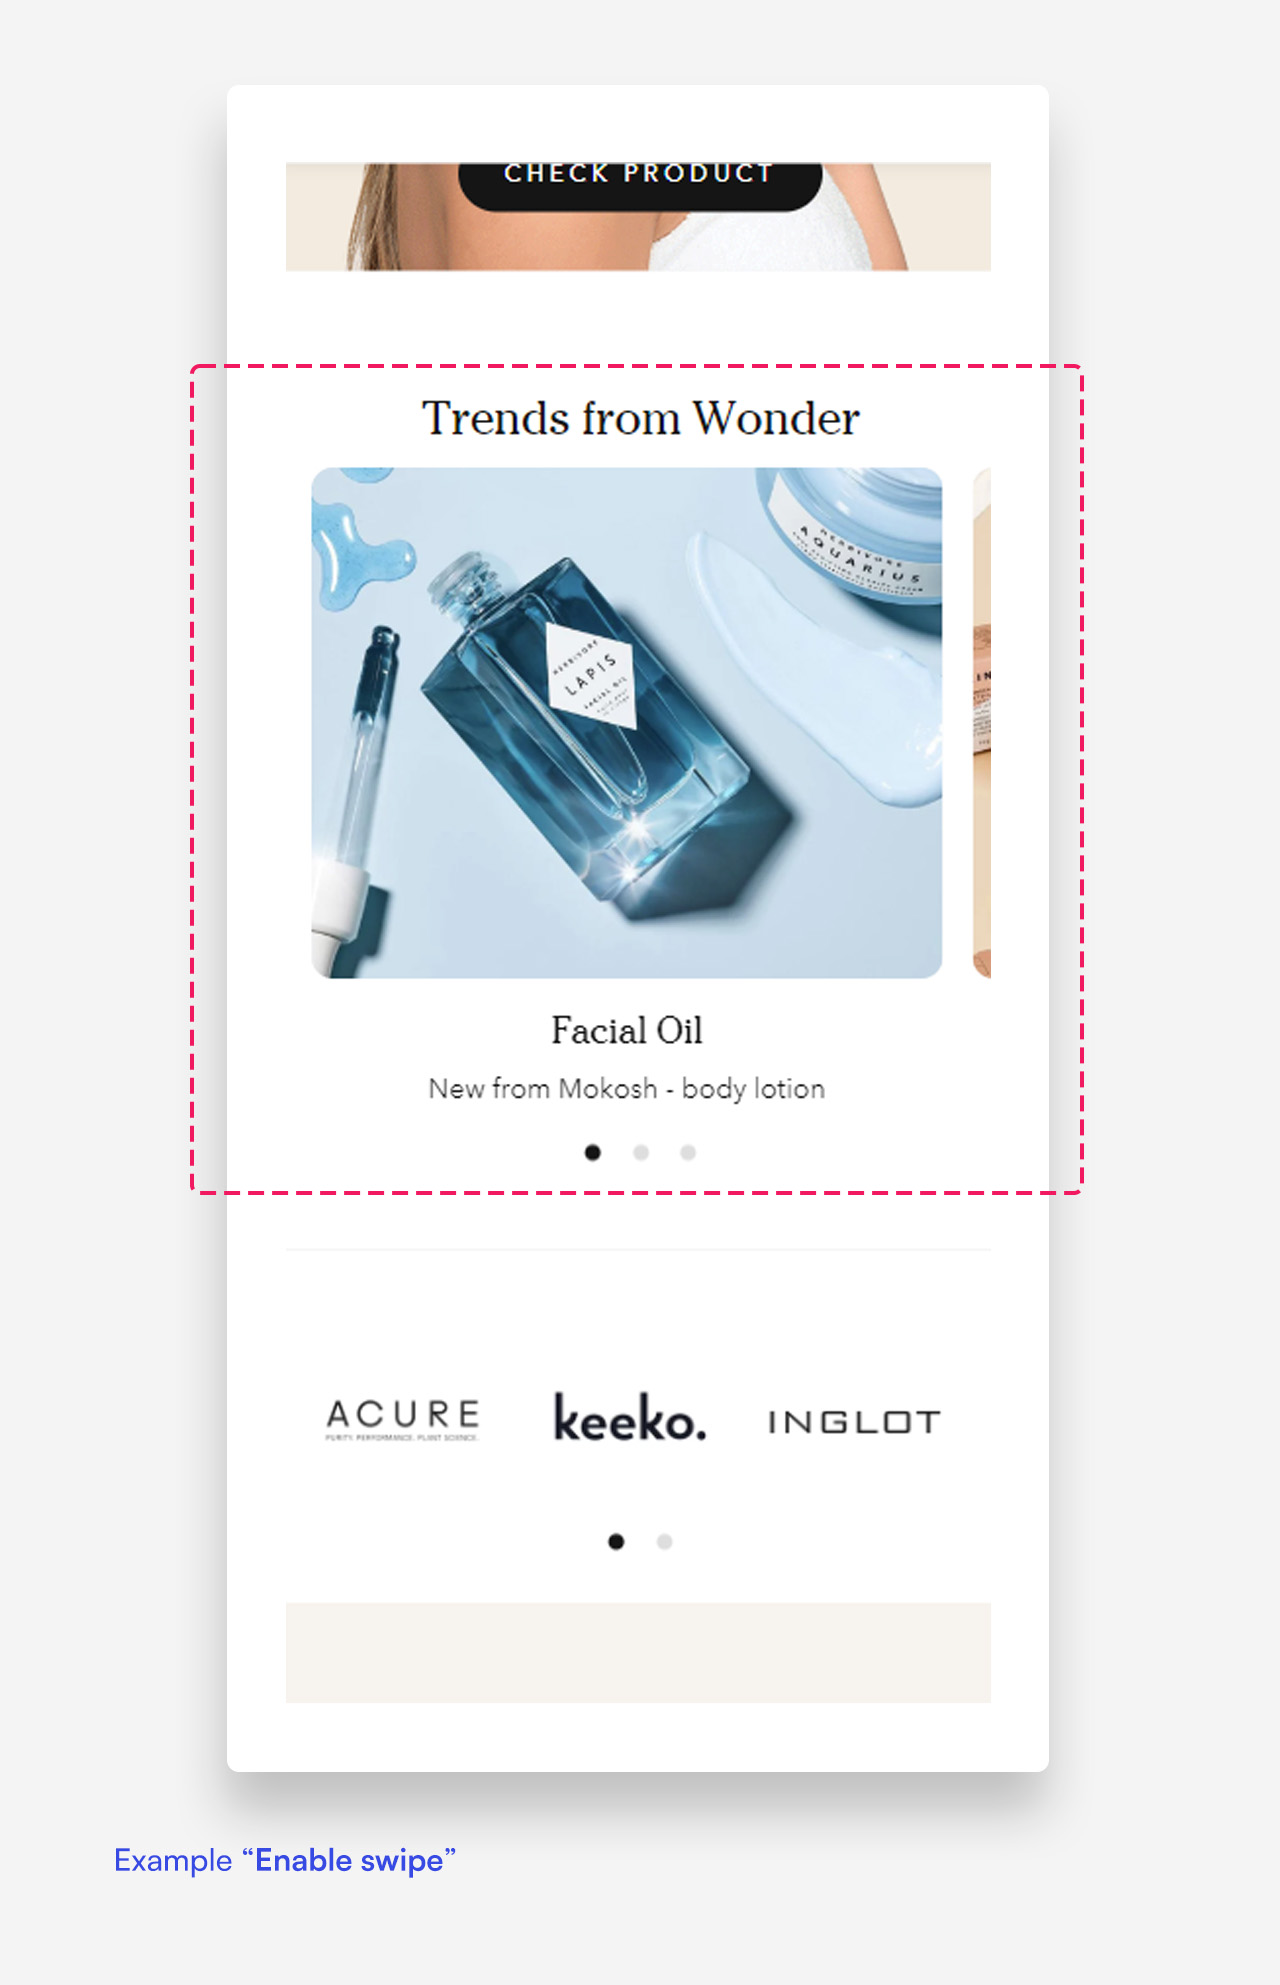Click the bold Enable swipe caption text
The height and width of the screenshot is (1985, 1280).
pyautogui.click(x=349, y=1861)
